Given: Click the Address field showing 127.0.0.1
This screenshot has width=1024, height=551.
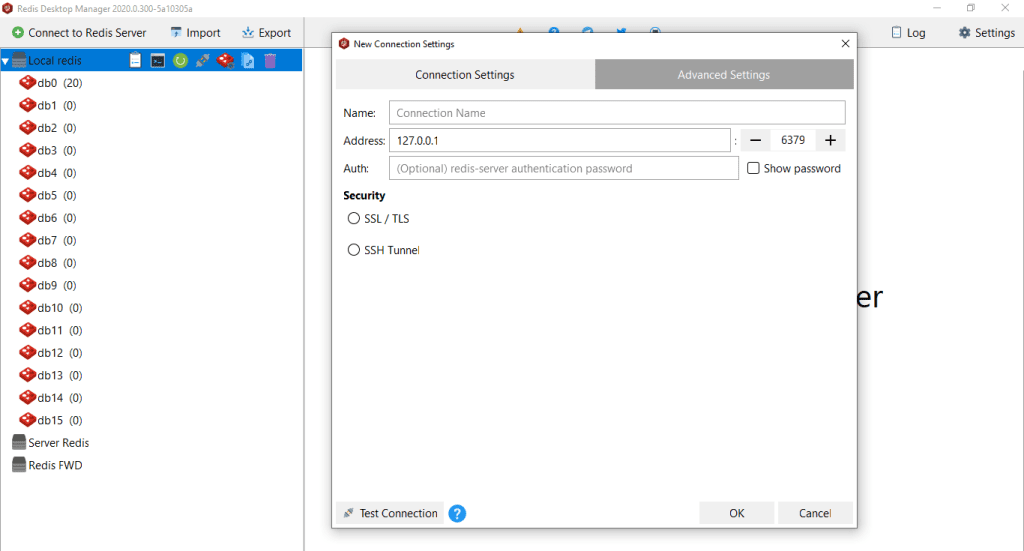Looking at the screenshot, I should [x=560, y=140].
